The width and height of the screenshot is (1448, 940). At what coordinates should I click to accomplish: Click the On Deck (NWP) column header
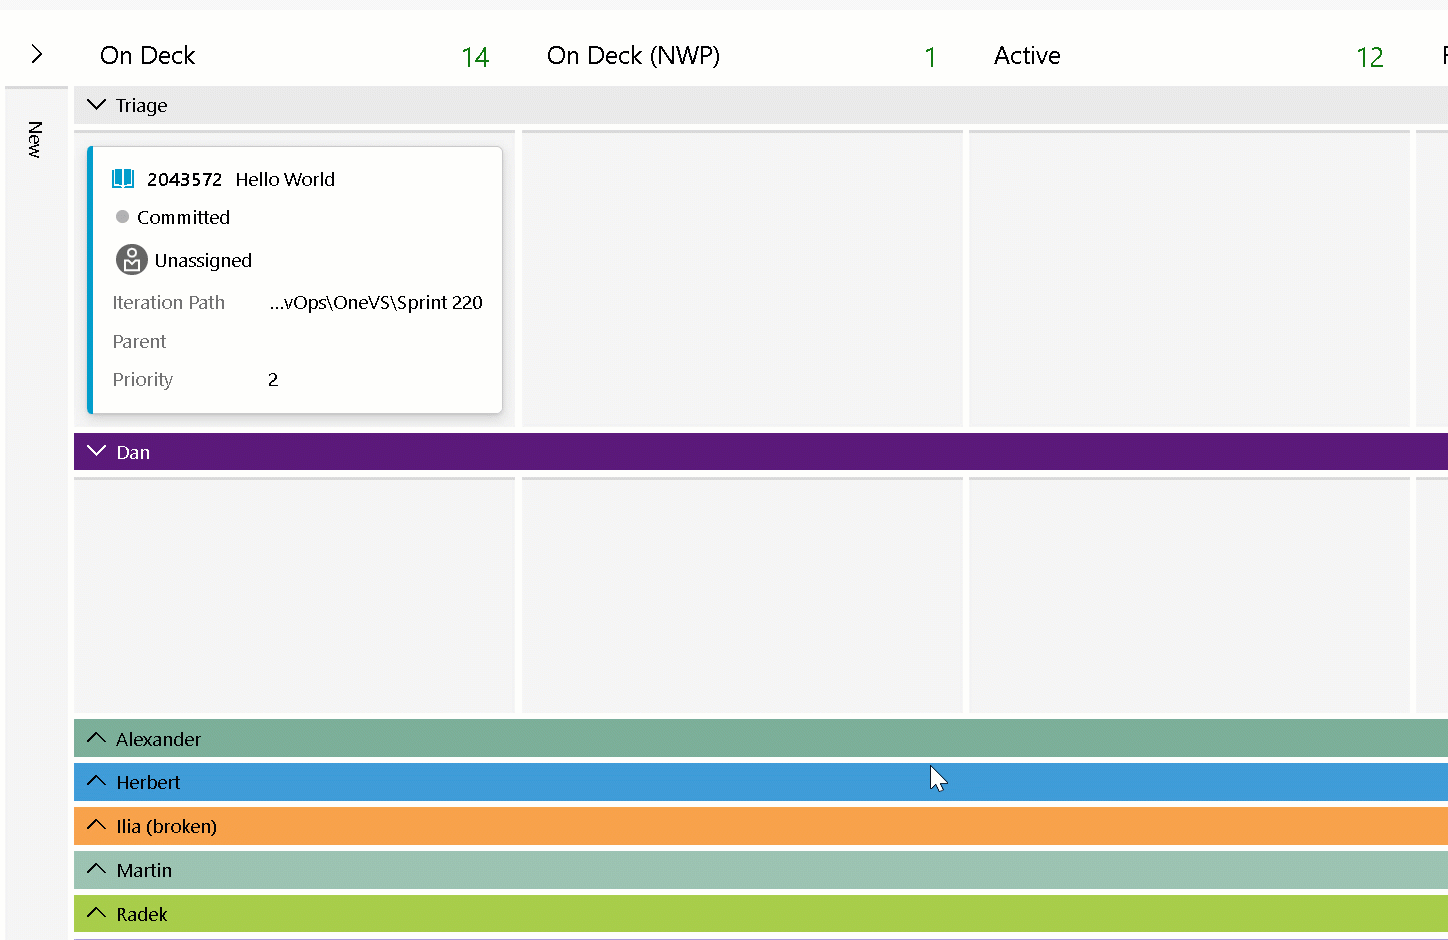click(x=633, y=56)
